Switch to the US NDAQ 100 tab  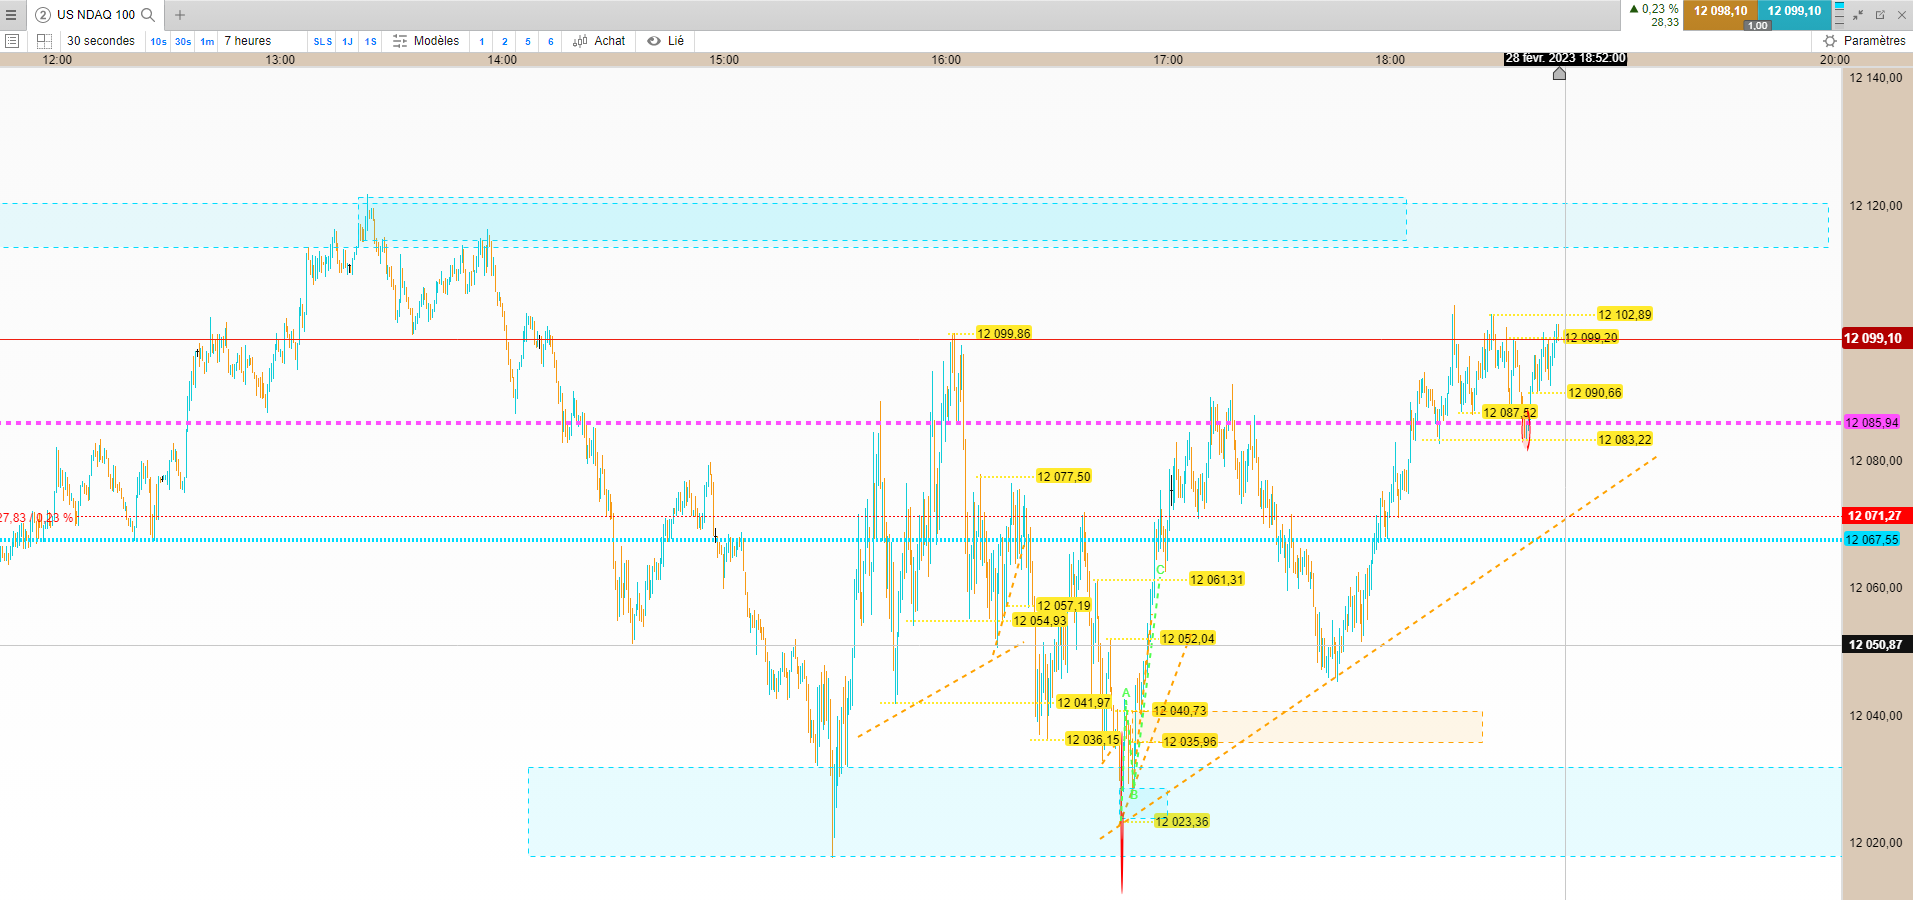click(x=96, y=15)
